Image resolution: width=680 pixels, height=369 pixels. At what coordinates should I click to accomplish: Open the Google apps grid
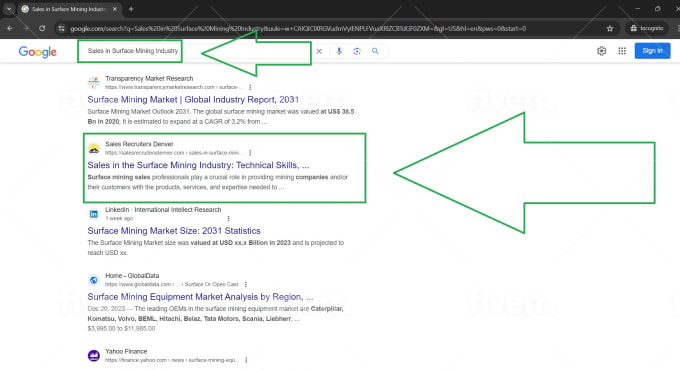click(622, 51)
